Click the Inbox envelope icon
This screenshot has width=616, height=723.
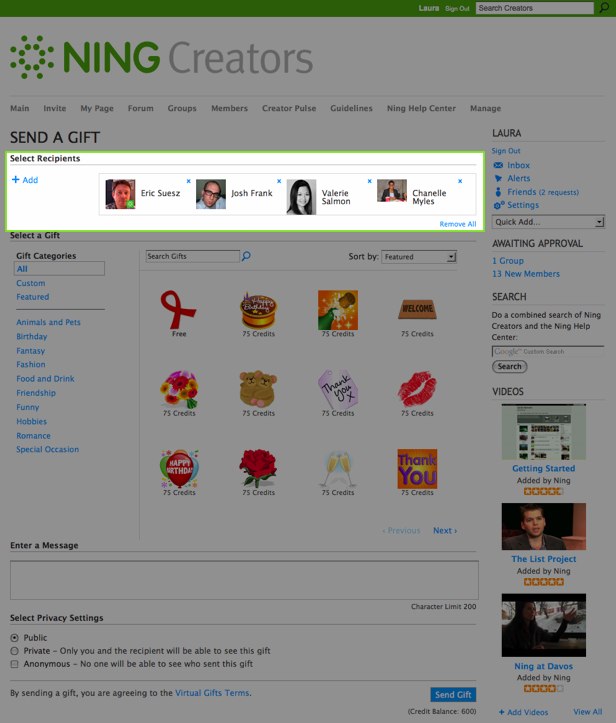pyautogui.click(x=498, y=165)
